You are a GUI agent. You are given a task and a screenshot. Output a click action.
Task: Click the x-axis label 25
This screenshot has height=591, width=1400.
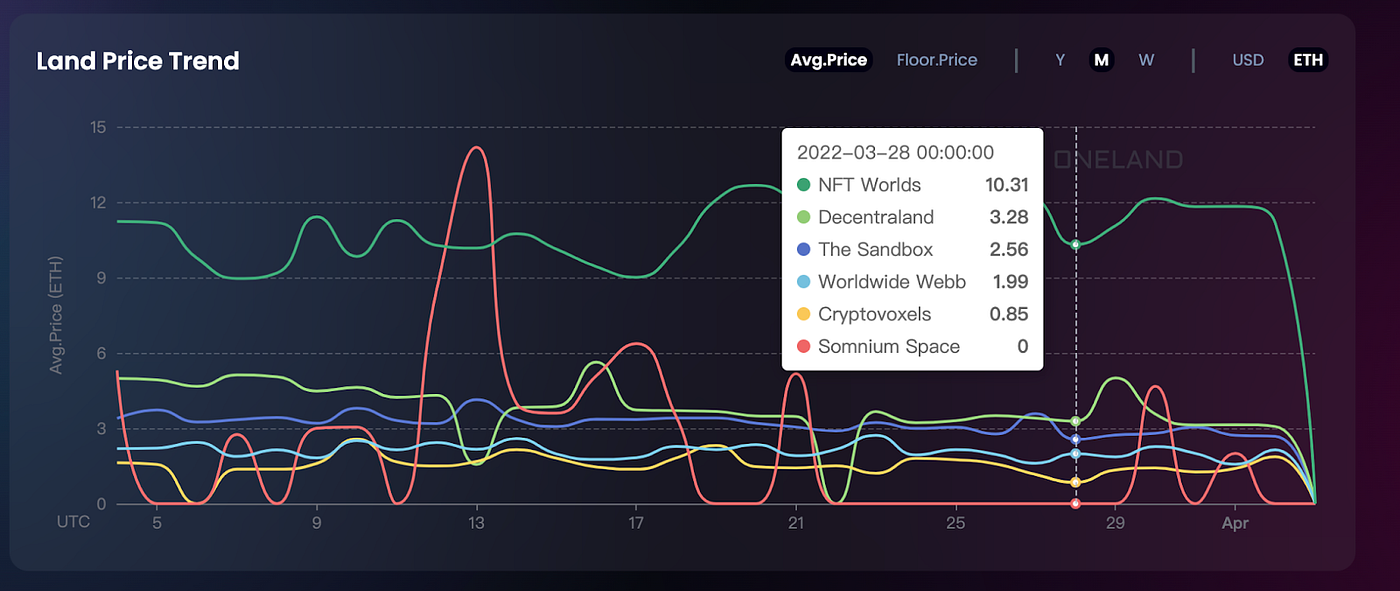click(x=955, y=523)
